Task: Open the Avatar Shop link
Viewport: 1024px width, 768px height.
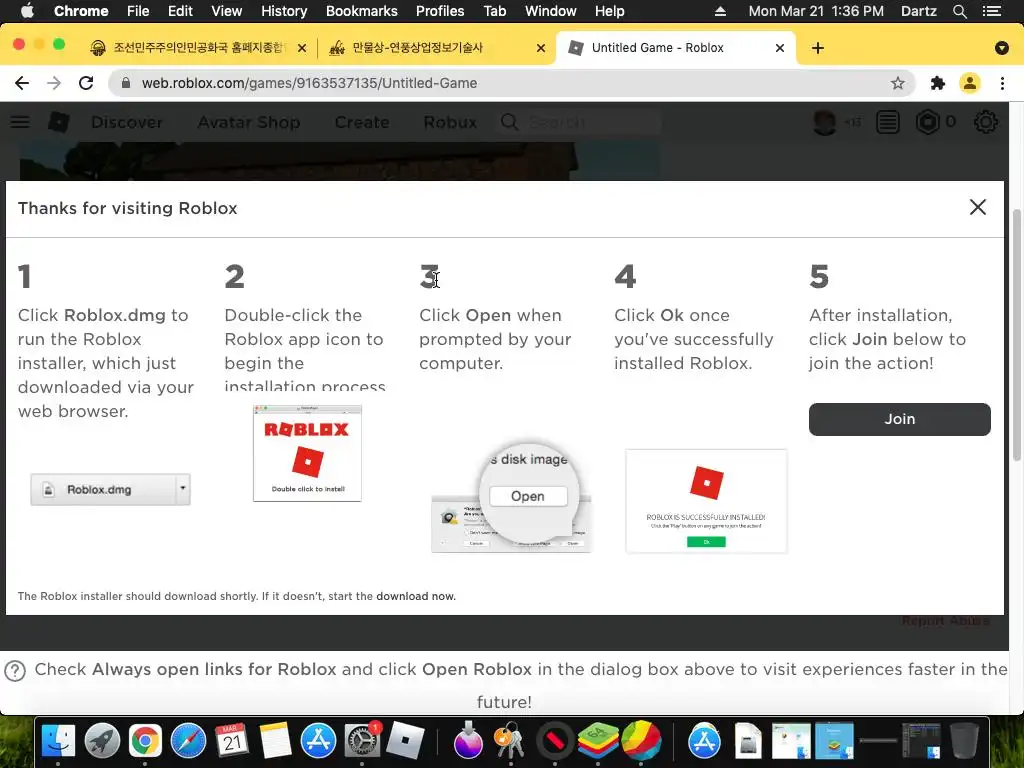Action: coord(249,122)
